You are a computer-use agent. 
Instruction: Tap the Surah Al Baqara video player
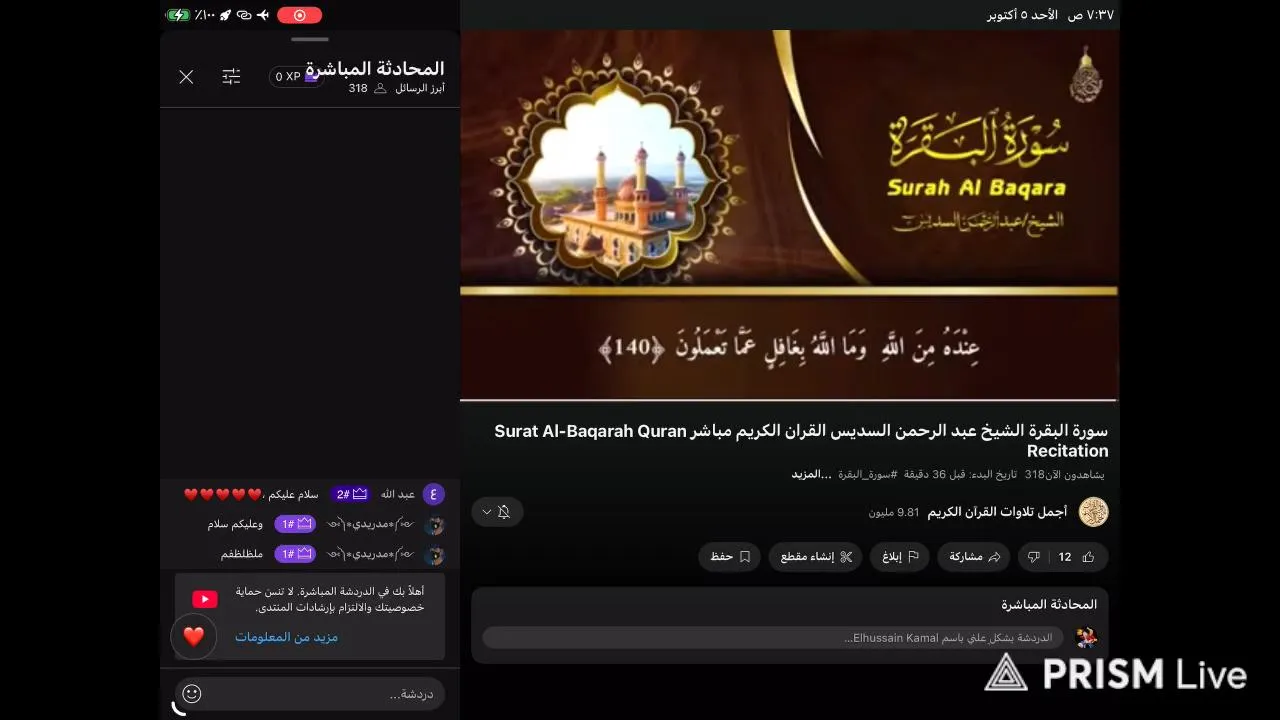click(x=789, y=215)
